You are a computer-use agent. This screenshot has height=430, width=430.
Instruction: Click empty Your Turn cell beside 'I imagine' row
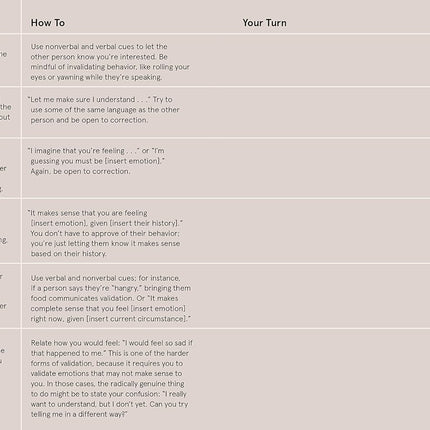point(333,168)
